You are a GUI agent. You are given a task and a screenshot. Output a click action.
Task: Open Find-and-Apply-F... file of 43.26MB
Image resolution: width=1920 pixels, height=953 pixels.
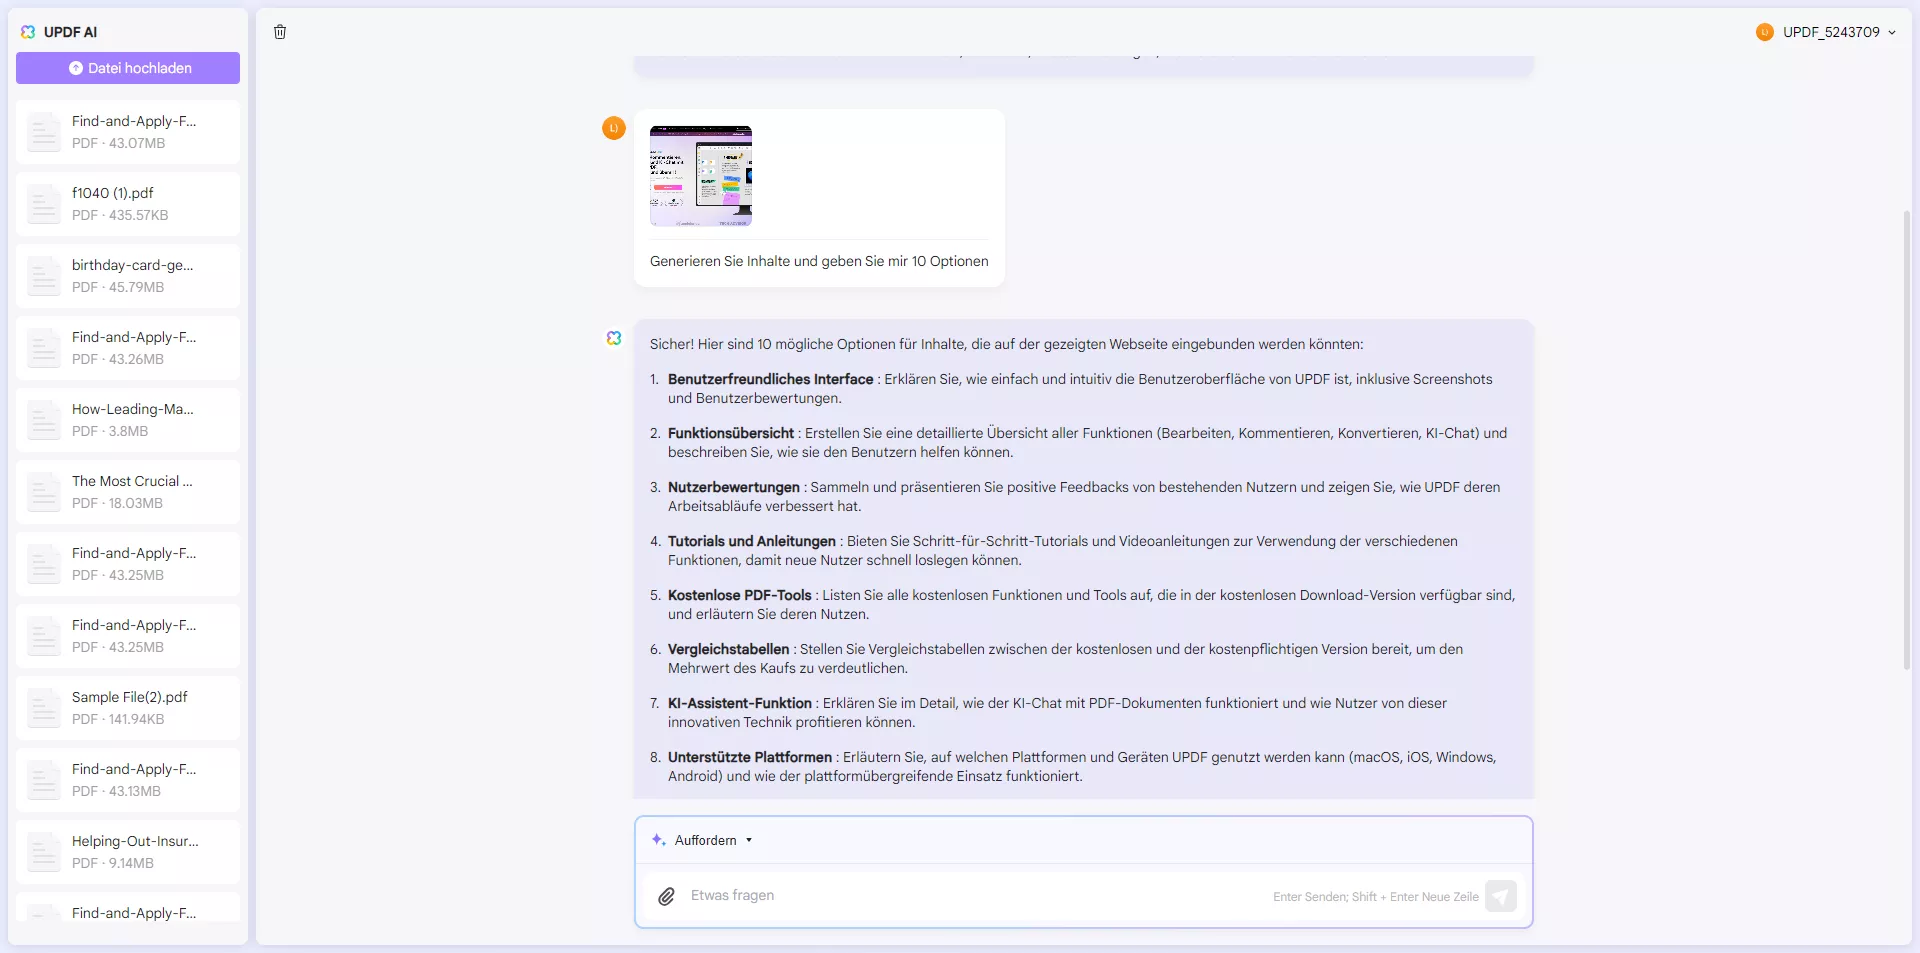(128, 348)
